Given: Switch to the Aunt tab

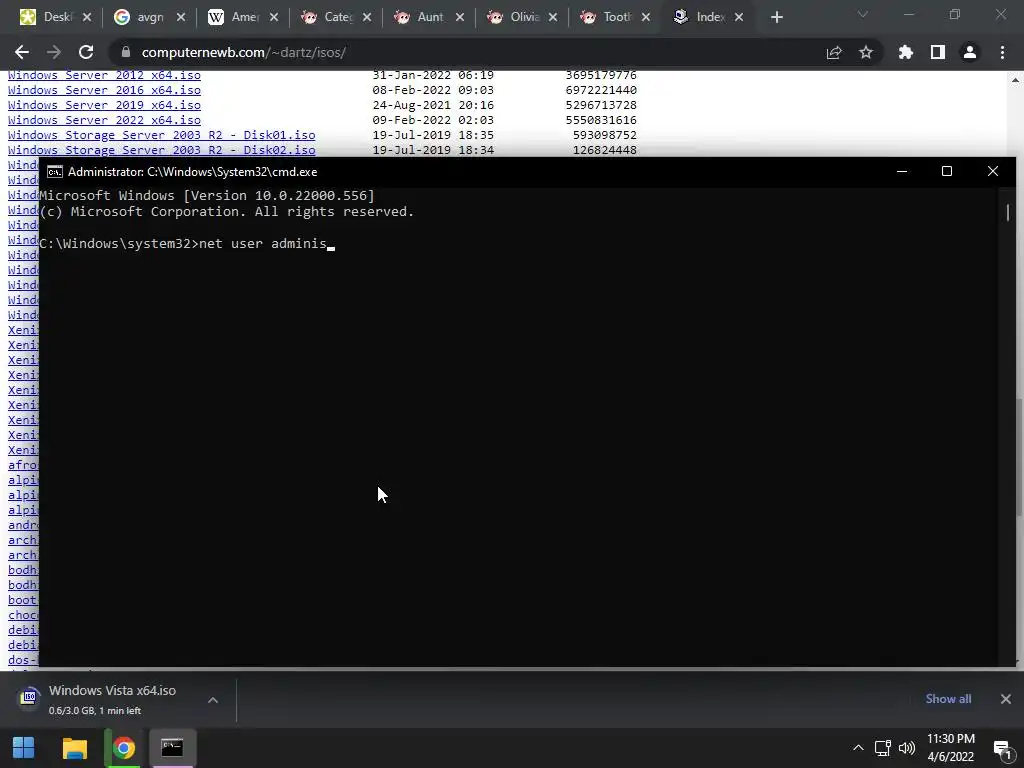Looking at the screenshot, I should 428,17.
